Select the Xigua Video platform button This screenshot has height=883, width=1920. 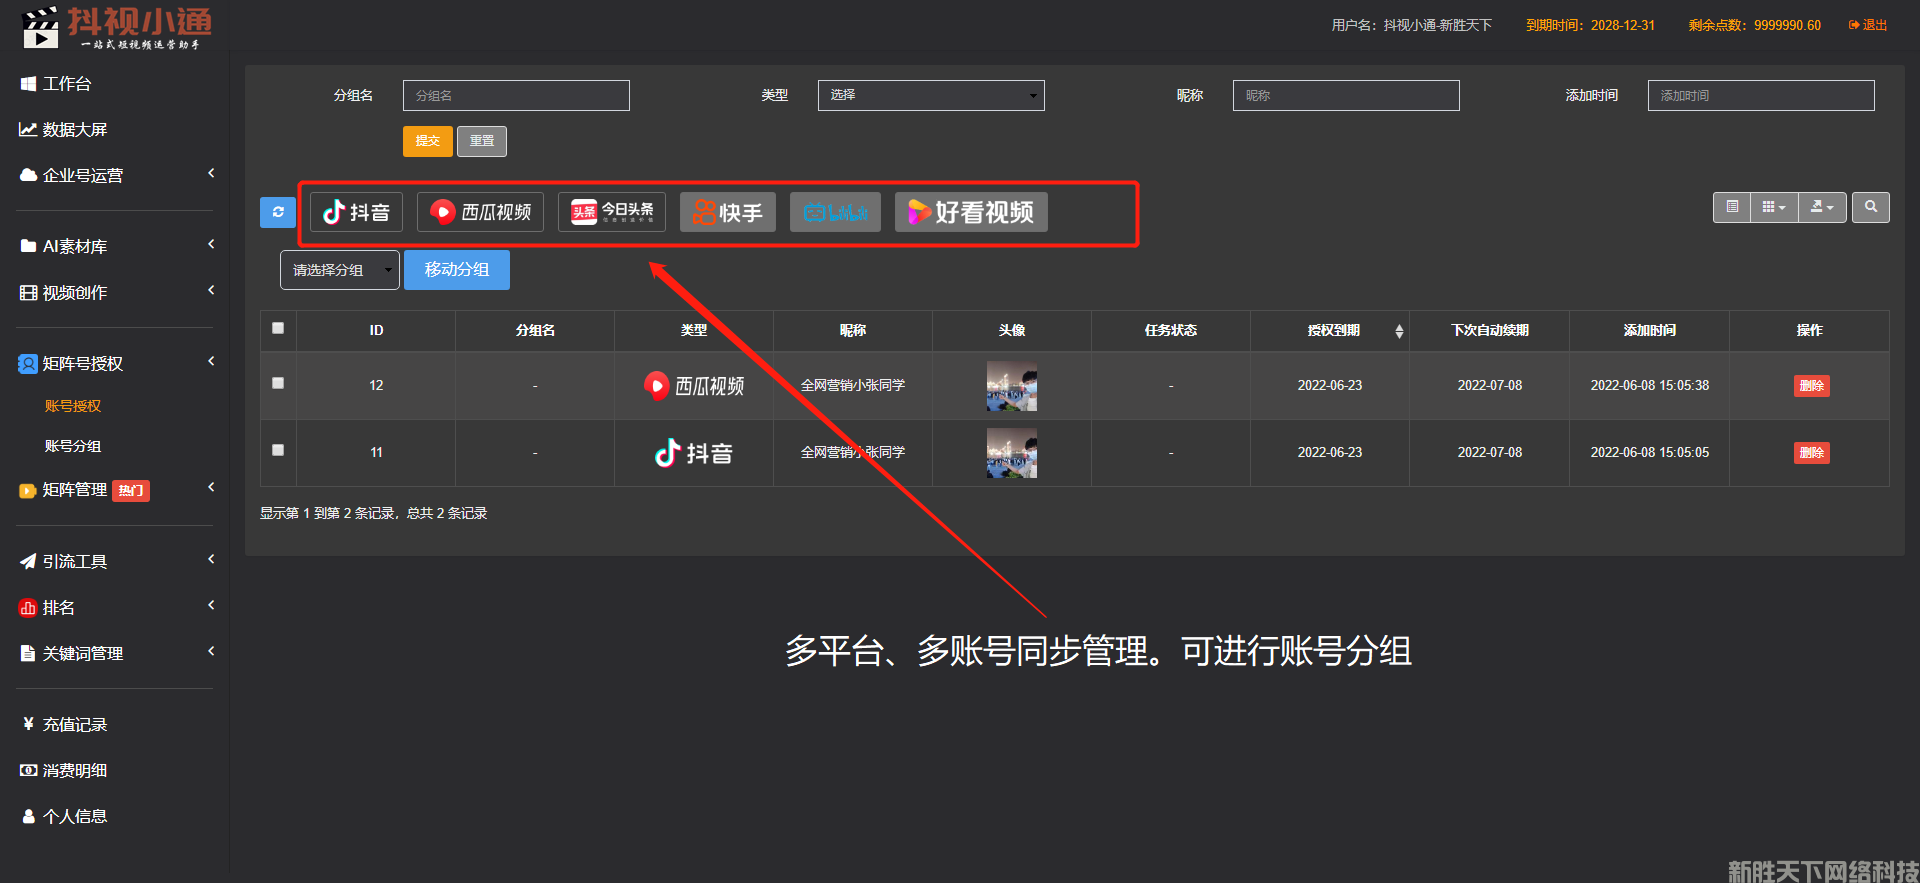(480, 212)
